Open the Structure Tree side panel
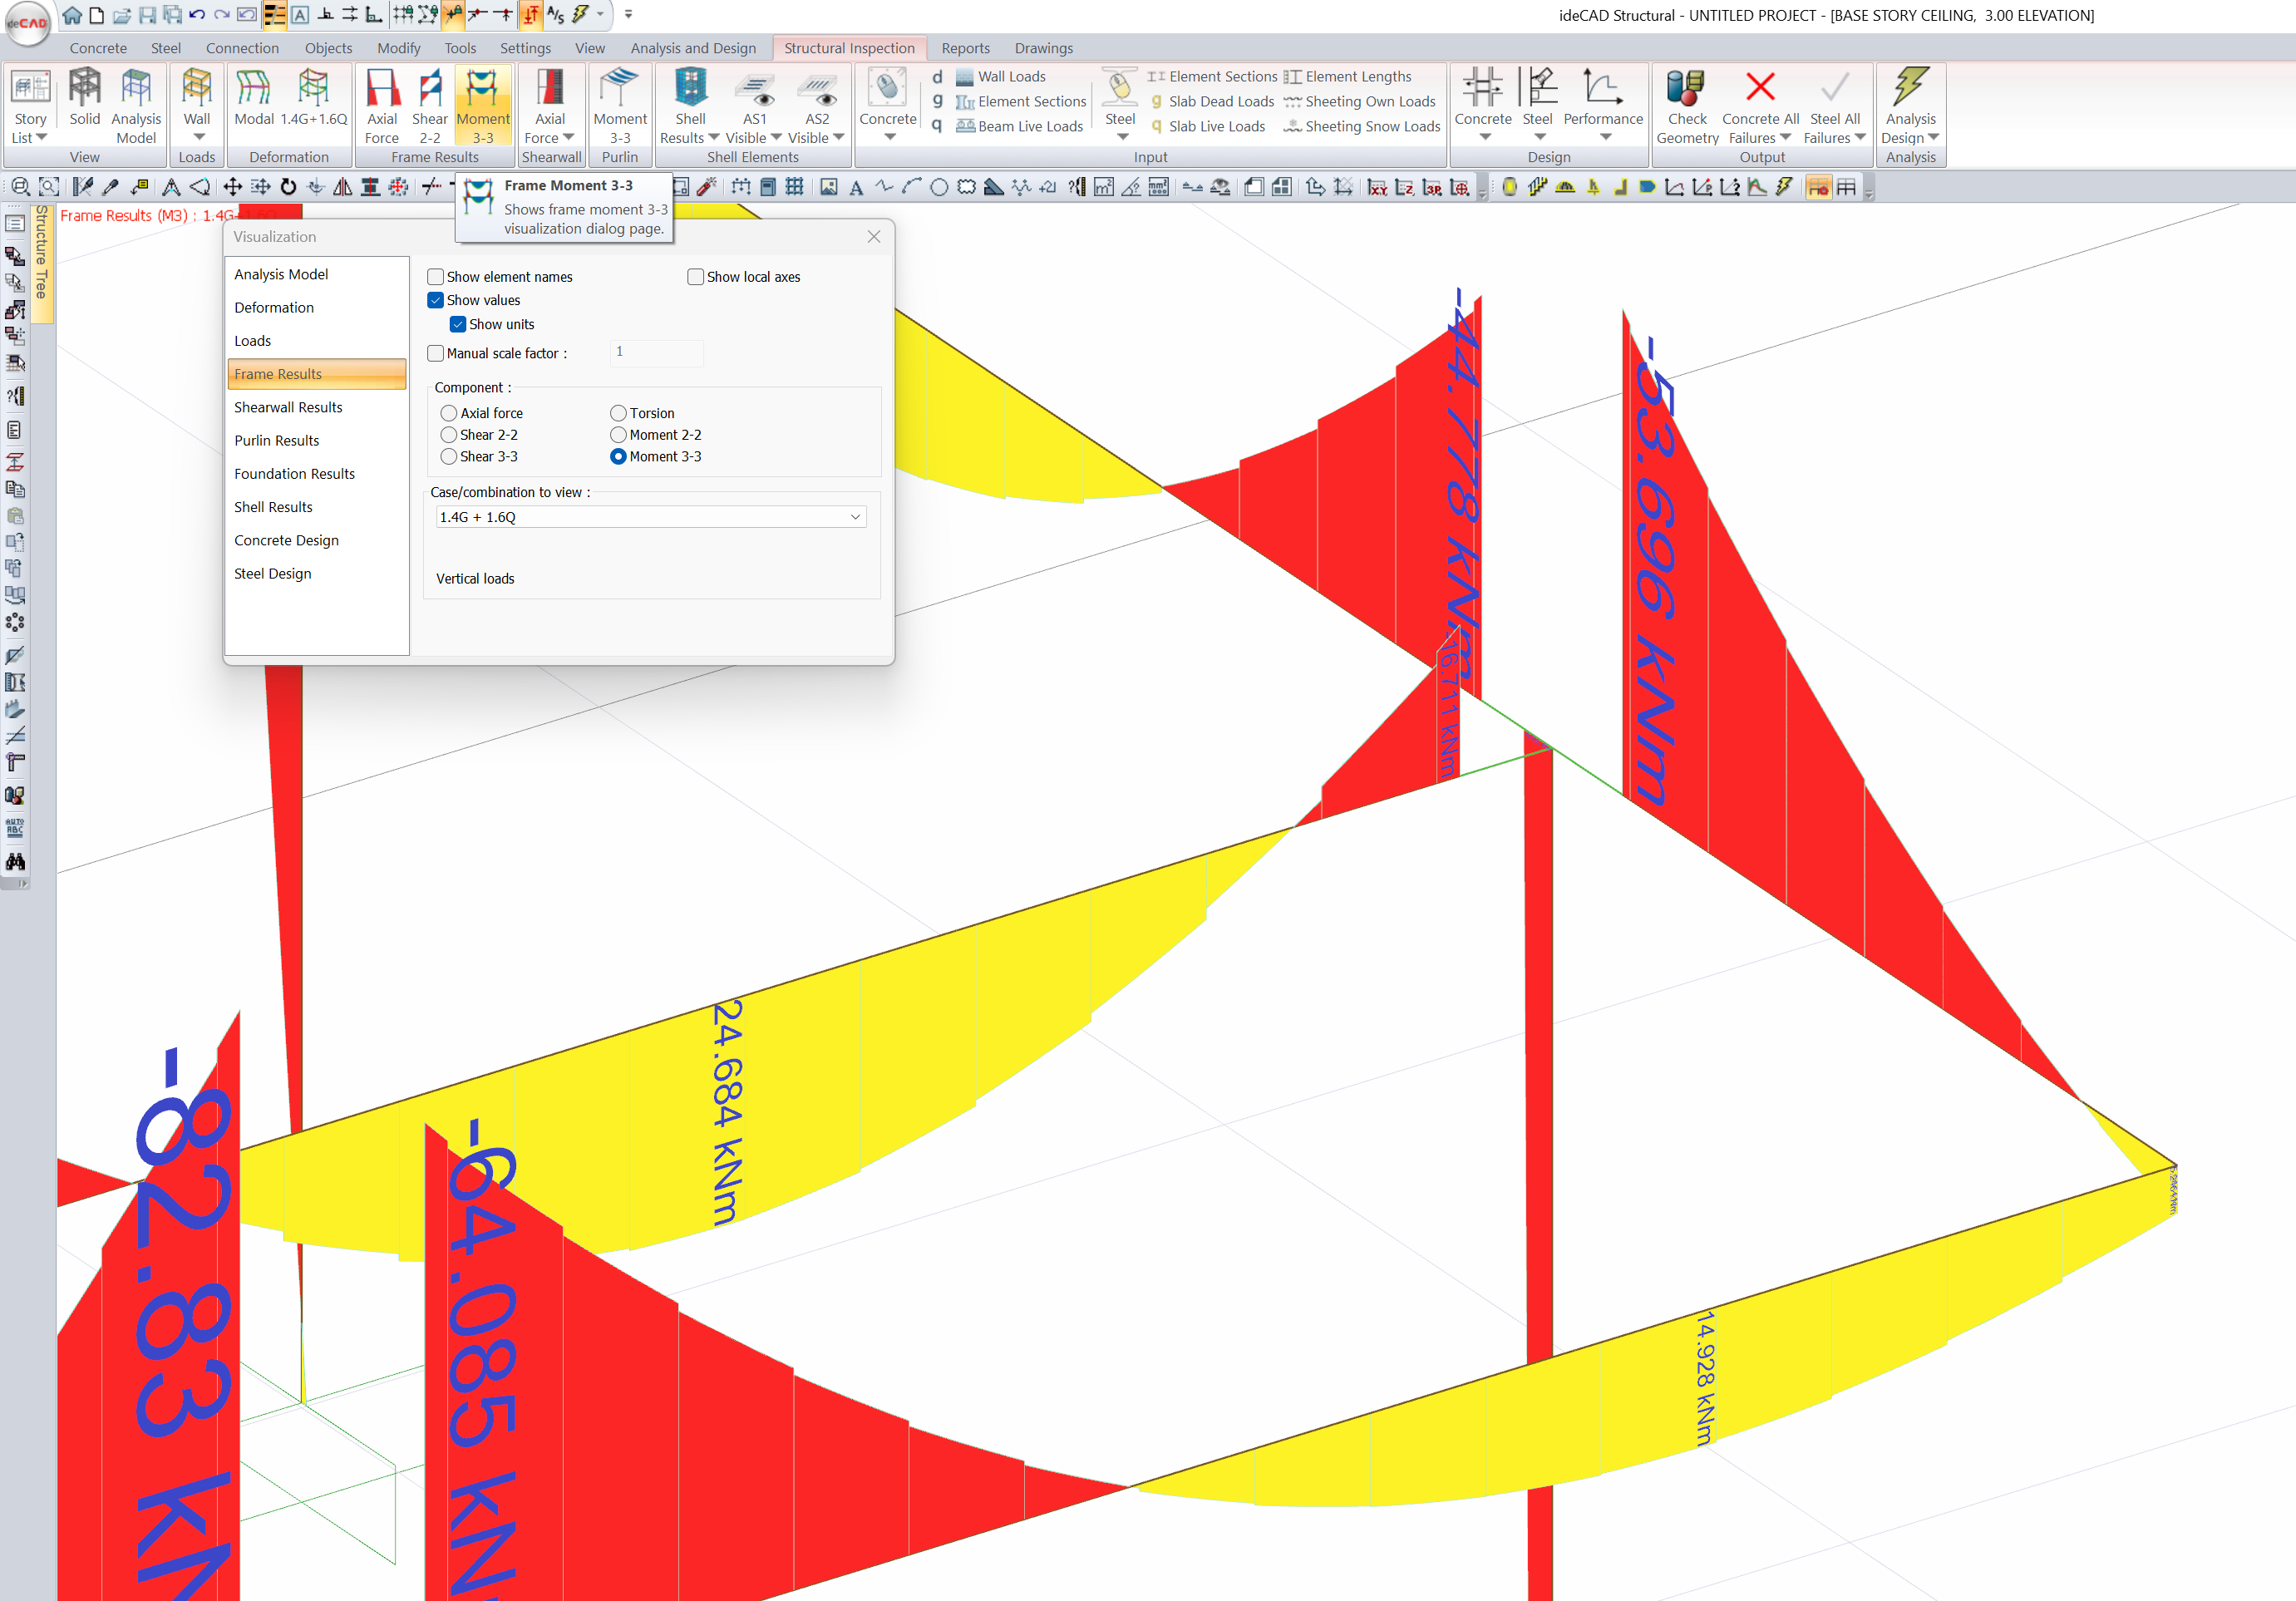The width and height of the screenshot is (2296, 1601). point(41,254)
